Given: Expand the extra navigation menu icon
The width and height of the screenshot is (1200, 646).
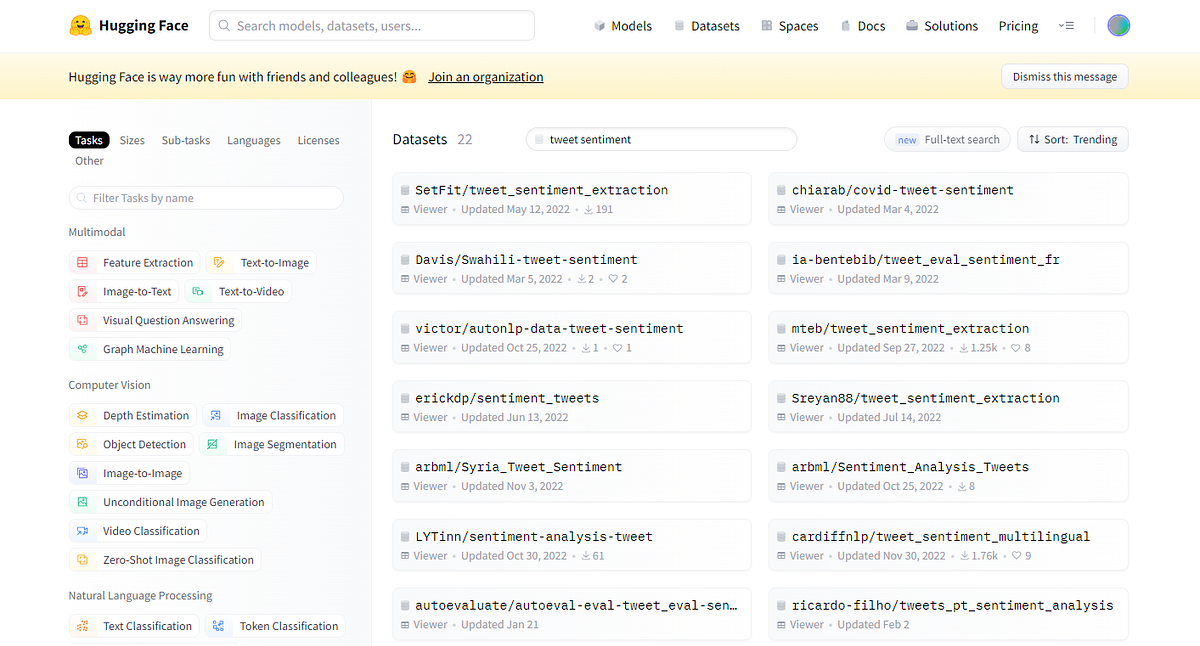Looking at the screenshot, I should (x=1066, y=26).
